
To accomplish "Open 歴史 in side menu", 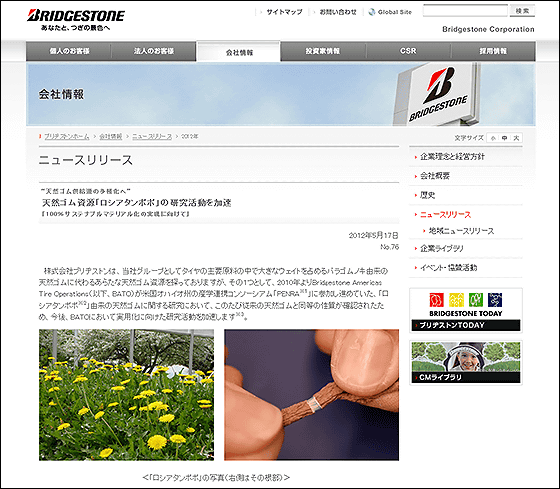I will click(428, 195).
